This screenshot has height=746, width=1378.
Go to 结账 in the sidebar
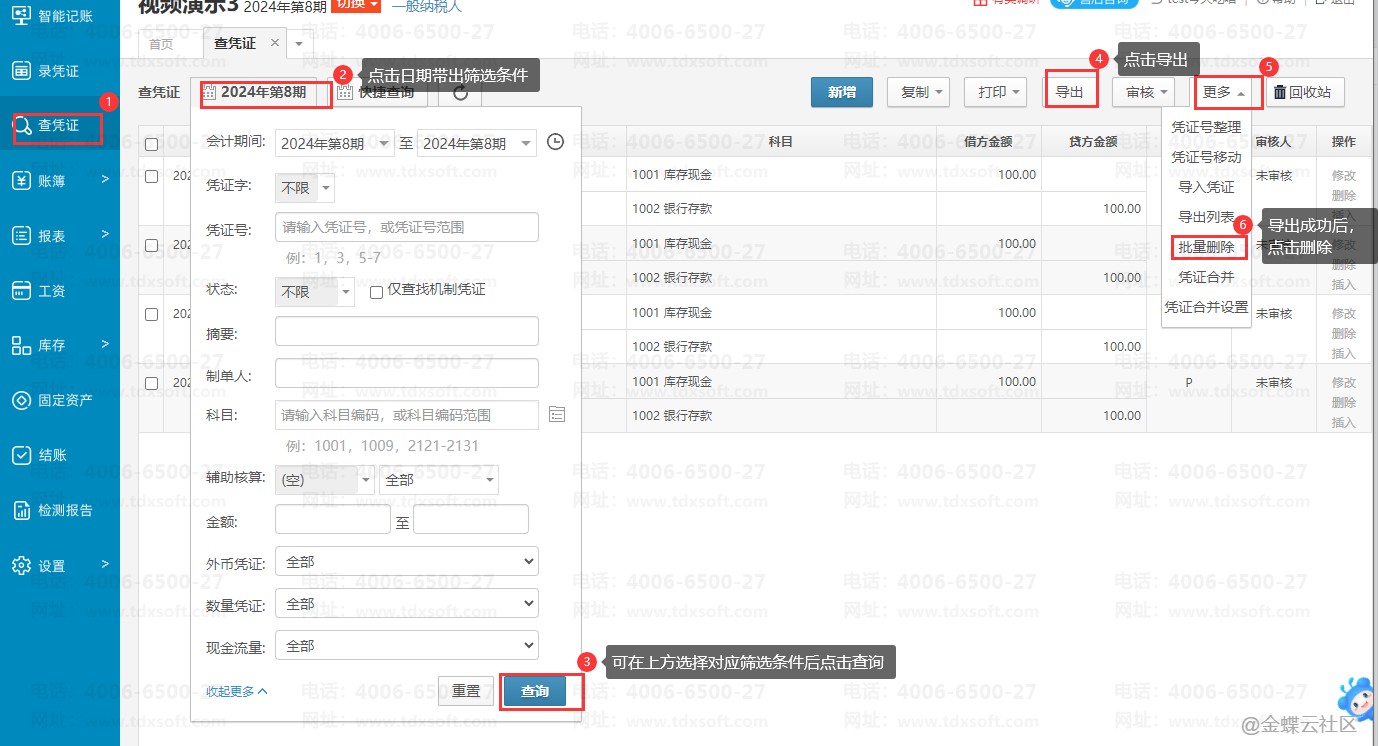50,455
